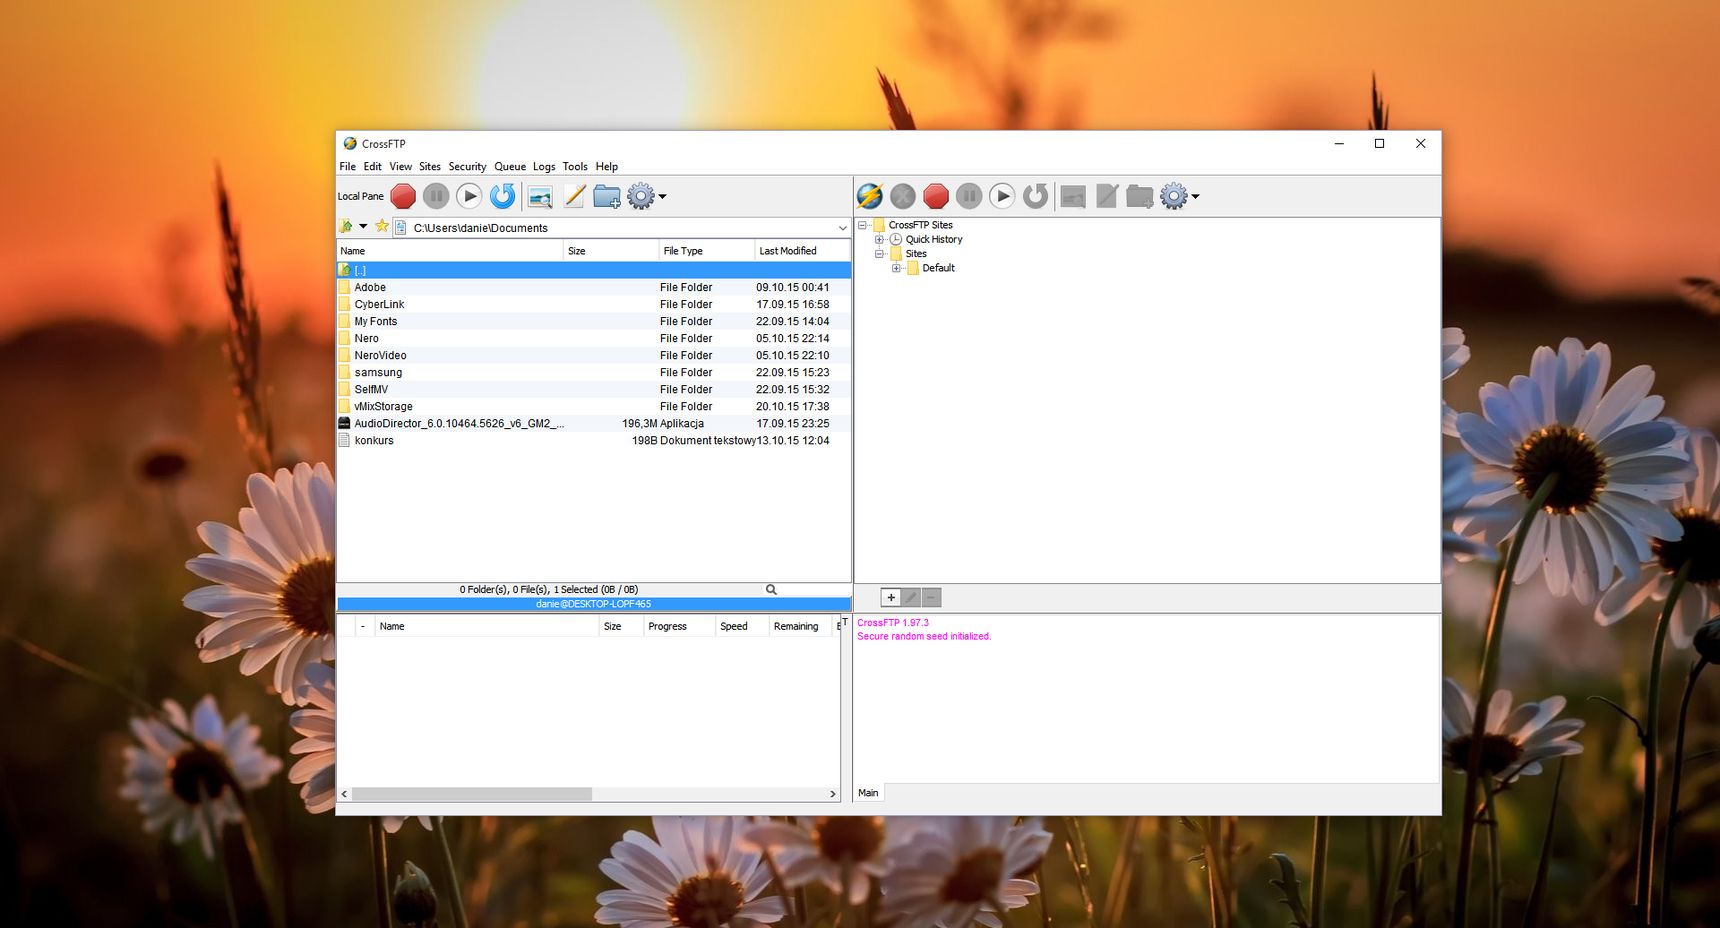Click the red stop button in remote pane

[936, 196]
